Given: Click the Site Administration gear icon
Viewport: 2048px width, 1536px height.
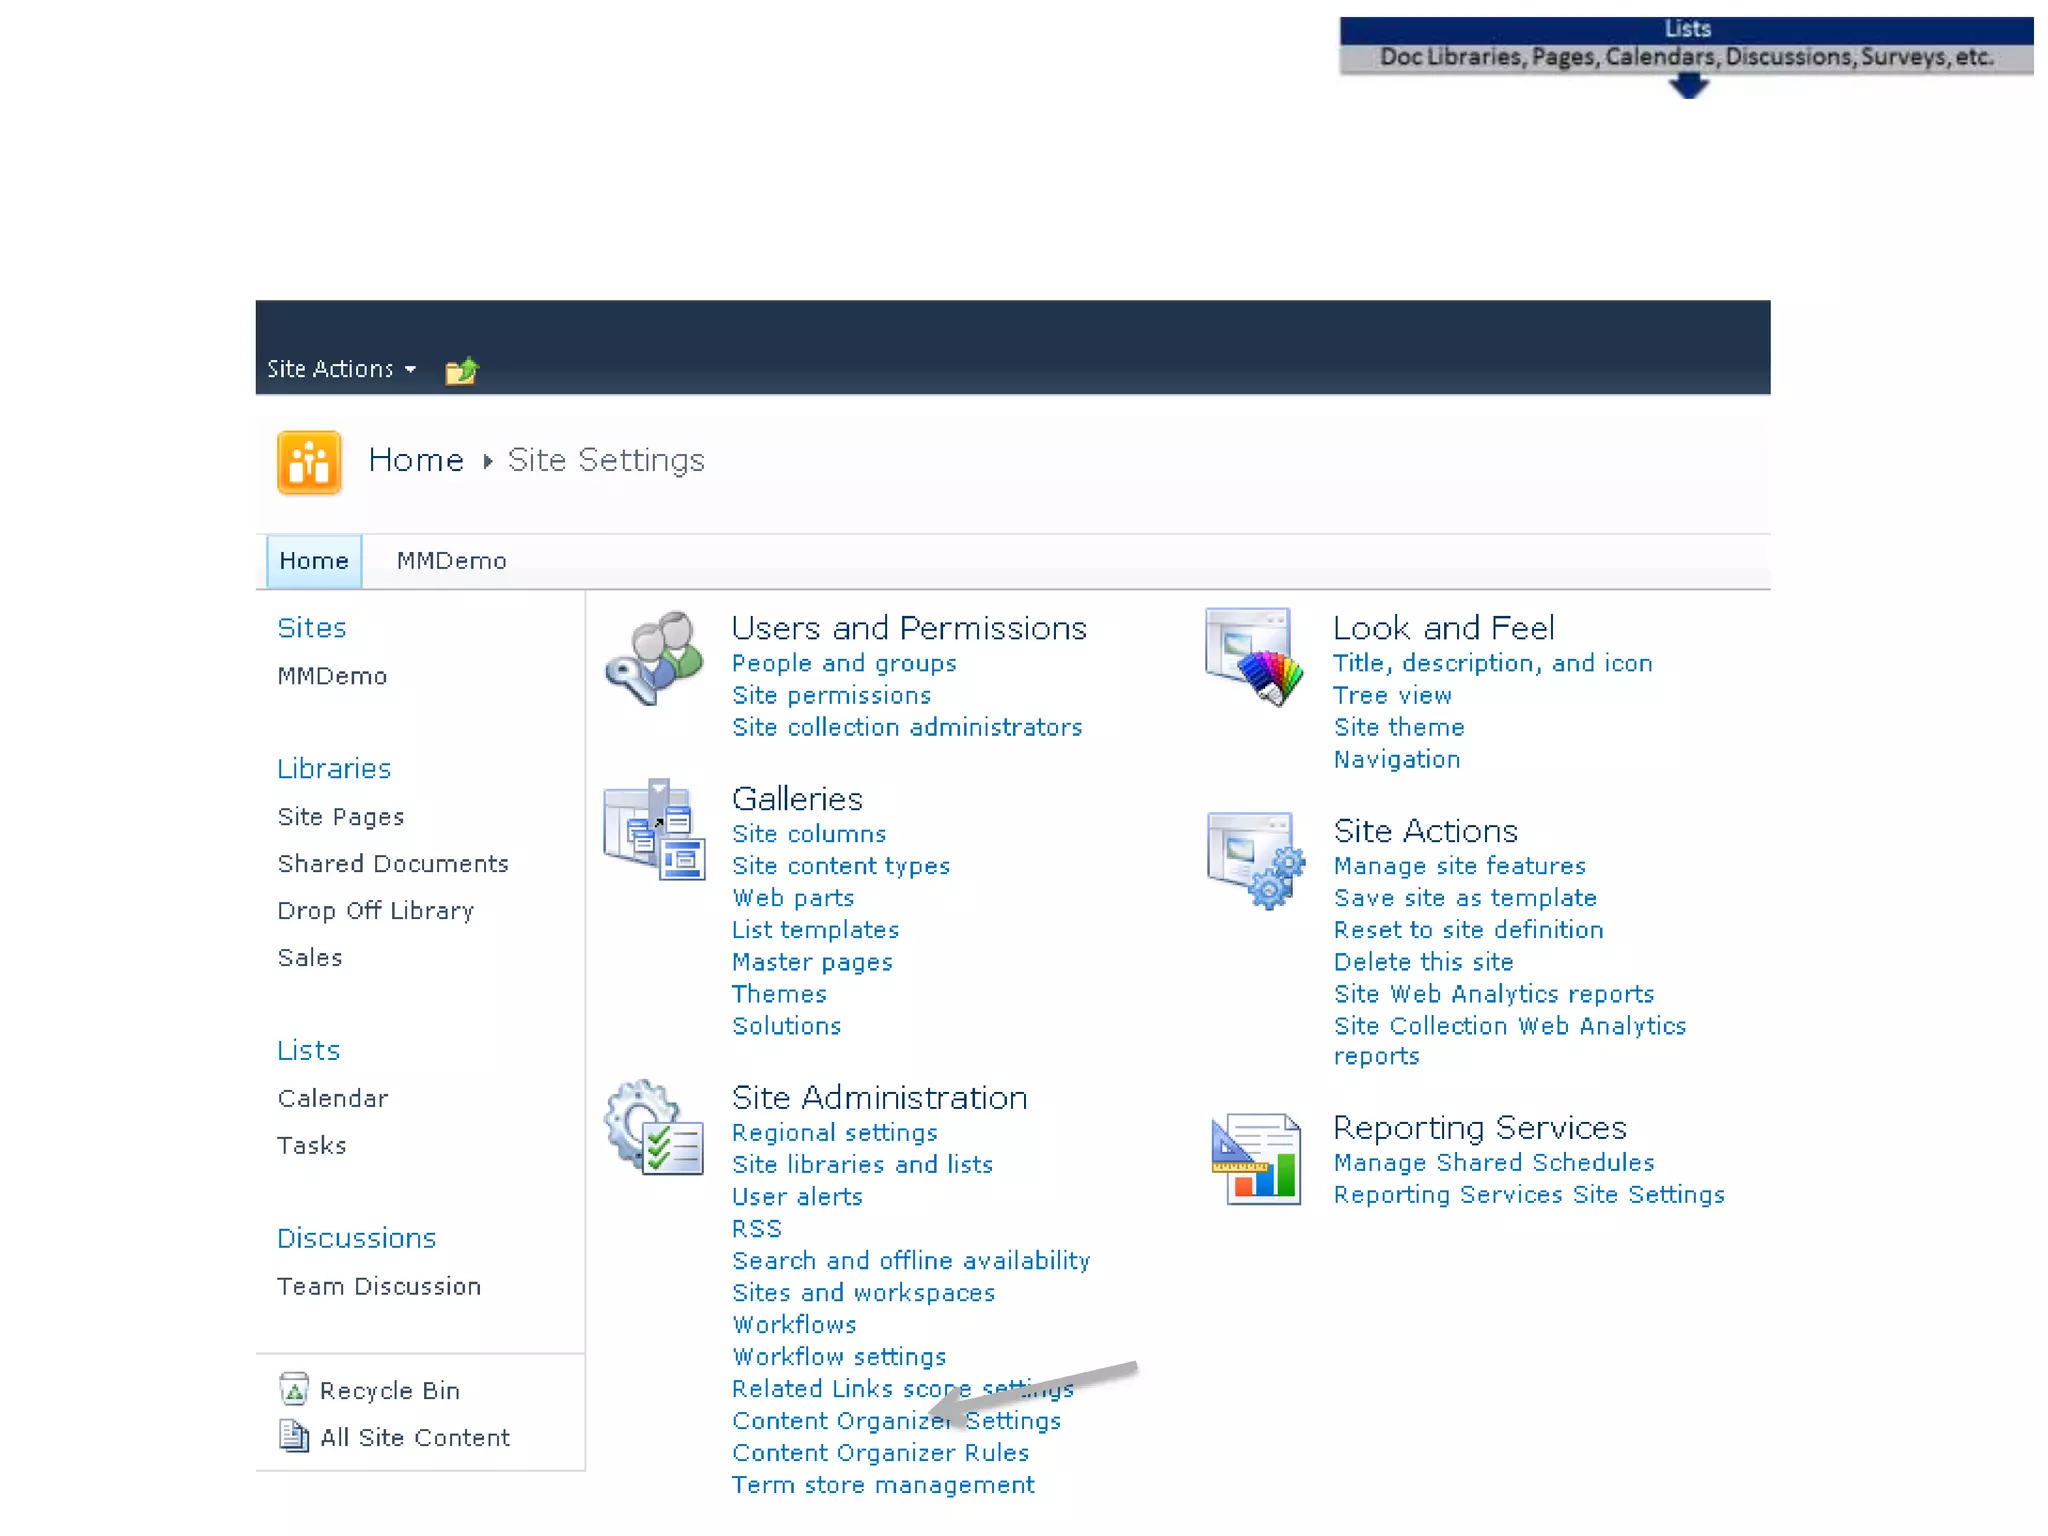Looking at the screenshot, I should pyautogui.click(x=654, y=1128).
